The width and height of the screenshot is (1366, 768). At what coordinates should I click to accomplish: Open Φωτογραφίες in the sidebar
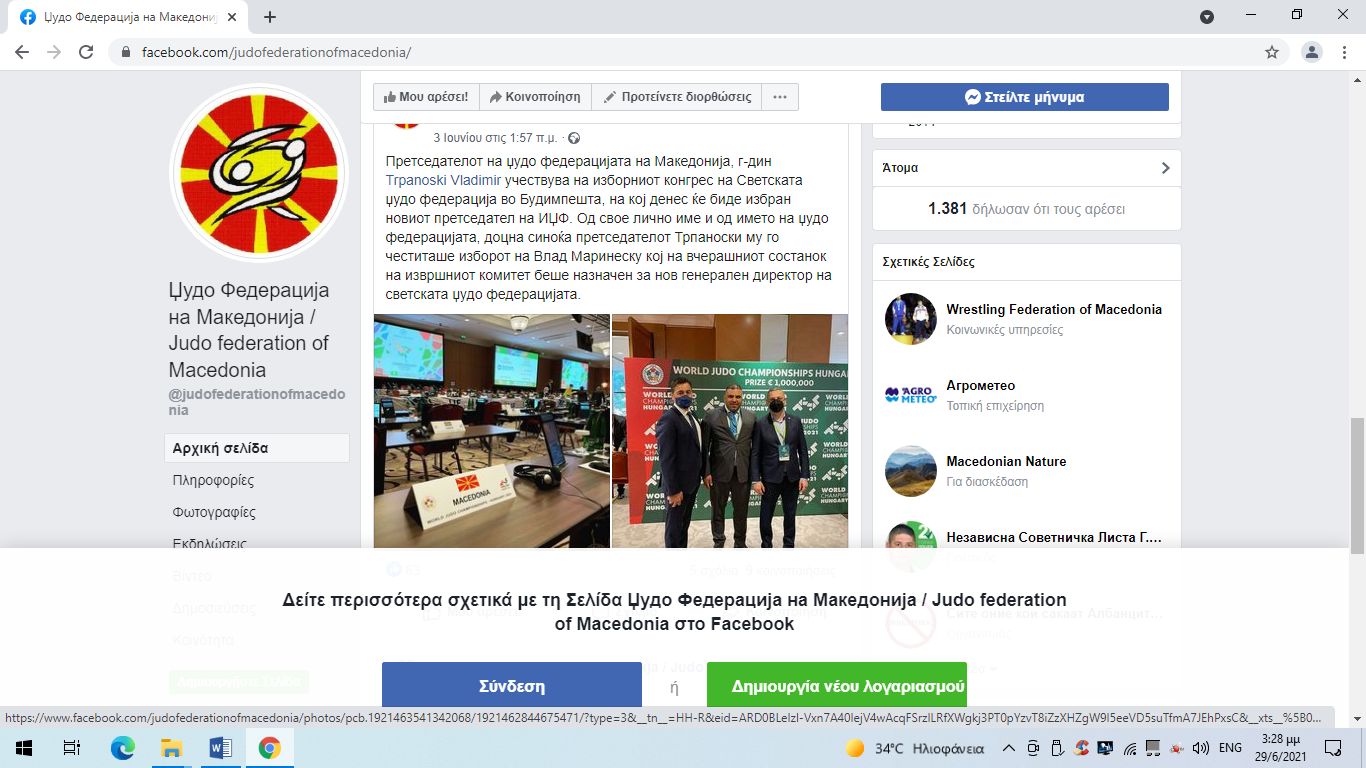click(214, 512)
